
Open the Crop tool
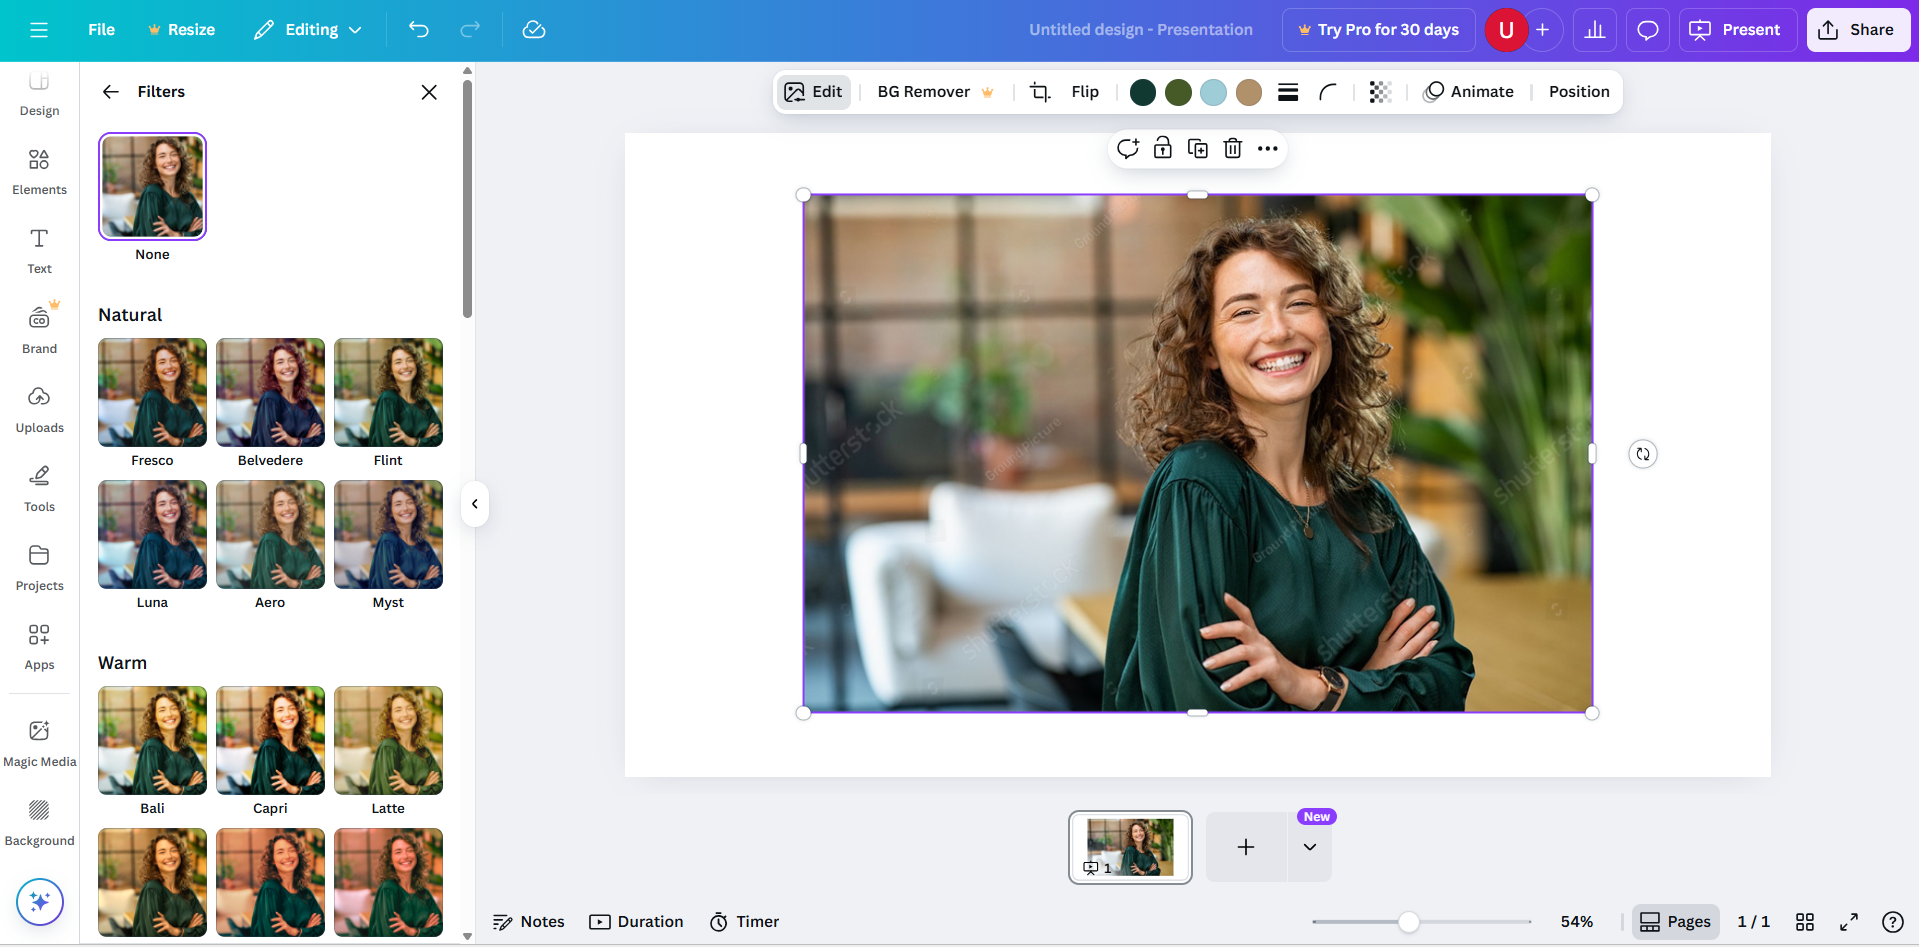pos(1040,91)
